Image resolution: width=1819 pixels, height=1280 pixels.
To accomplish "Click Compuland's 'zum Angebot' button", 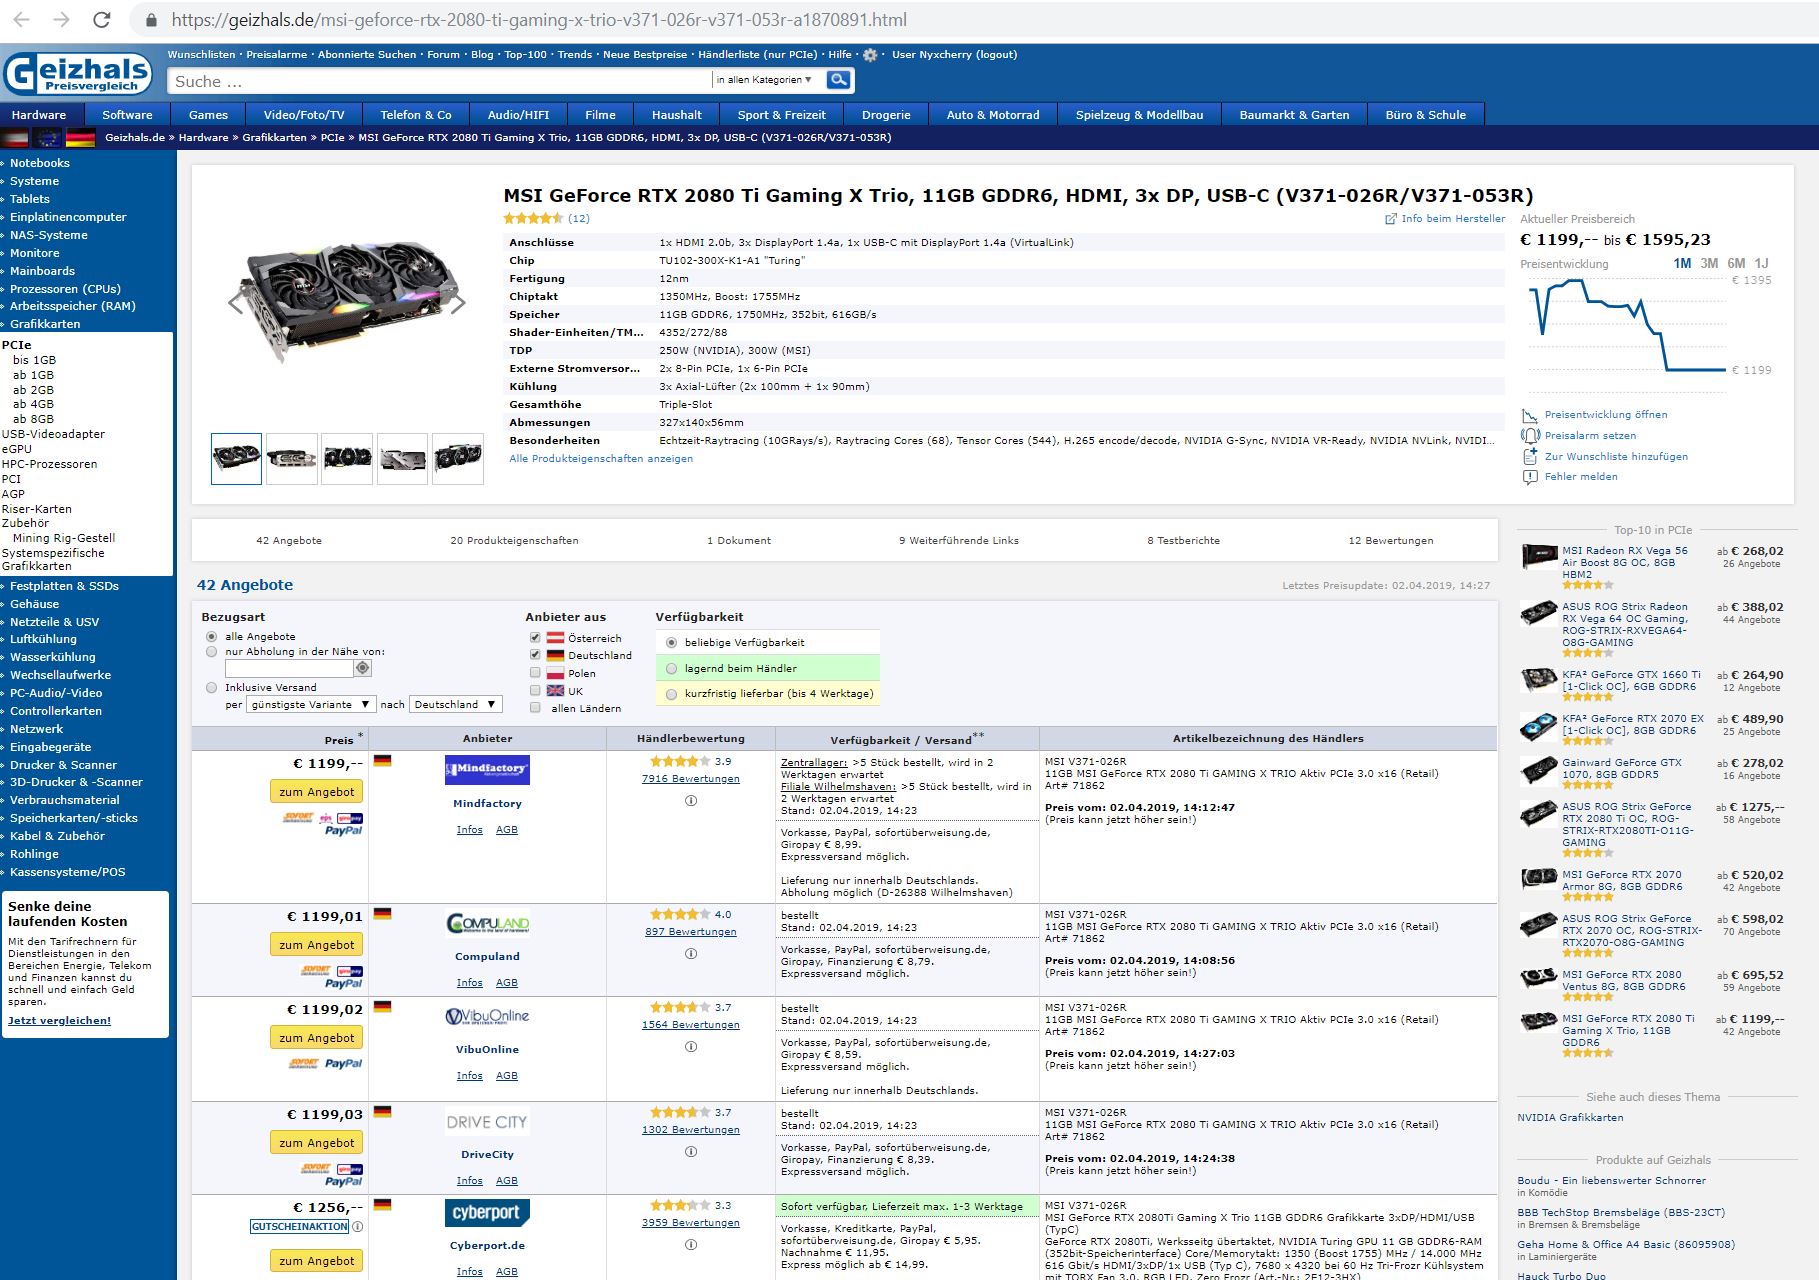I will [x=316, y=944].
